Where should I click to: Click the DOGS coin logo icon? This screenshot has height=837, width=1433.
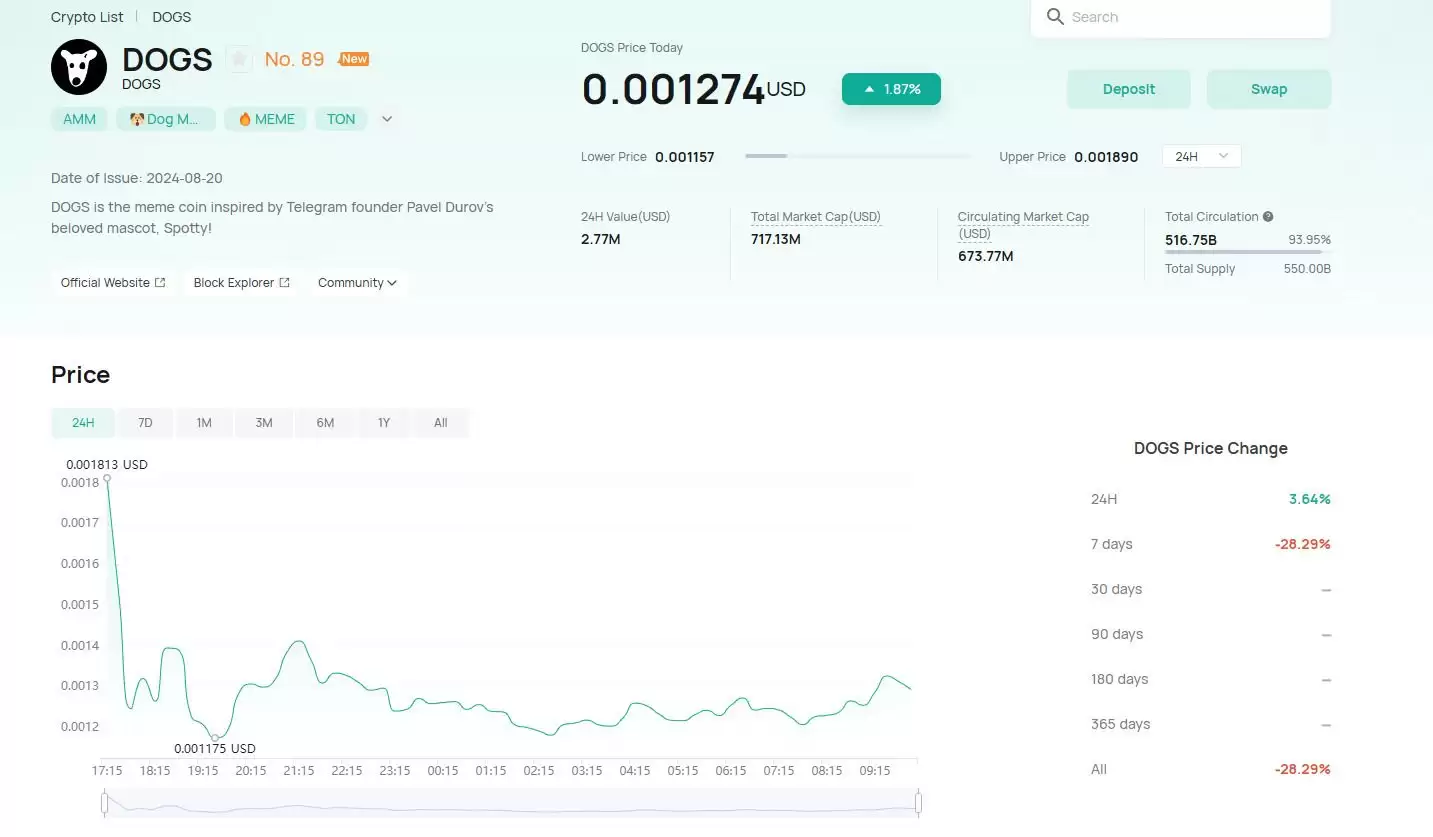click(79, 67)
